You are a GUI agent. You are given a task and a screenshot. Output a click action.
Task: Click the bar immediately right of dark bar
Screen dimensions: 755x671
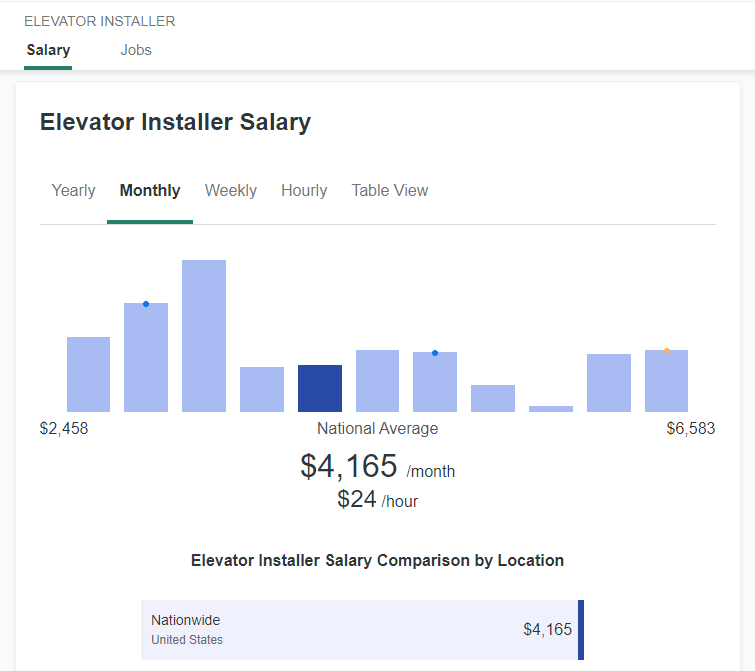[378, 381]
